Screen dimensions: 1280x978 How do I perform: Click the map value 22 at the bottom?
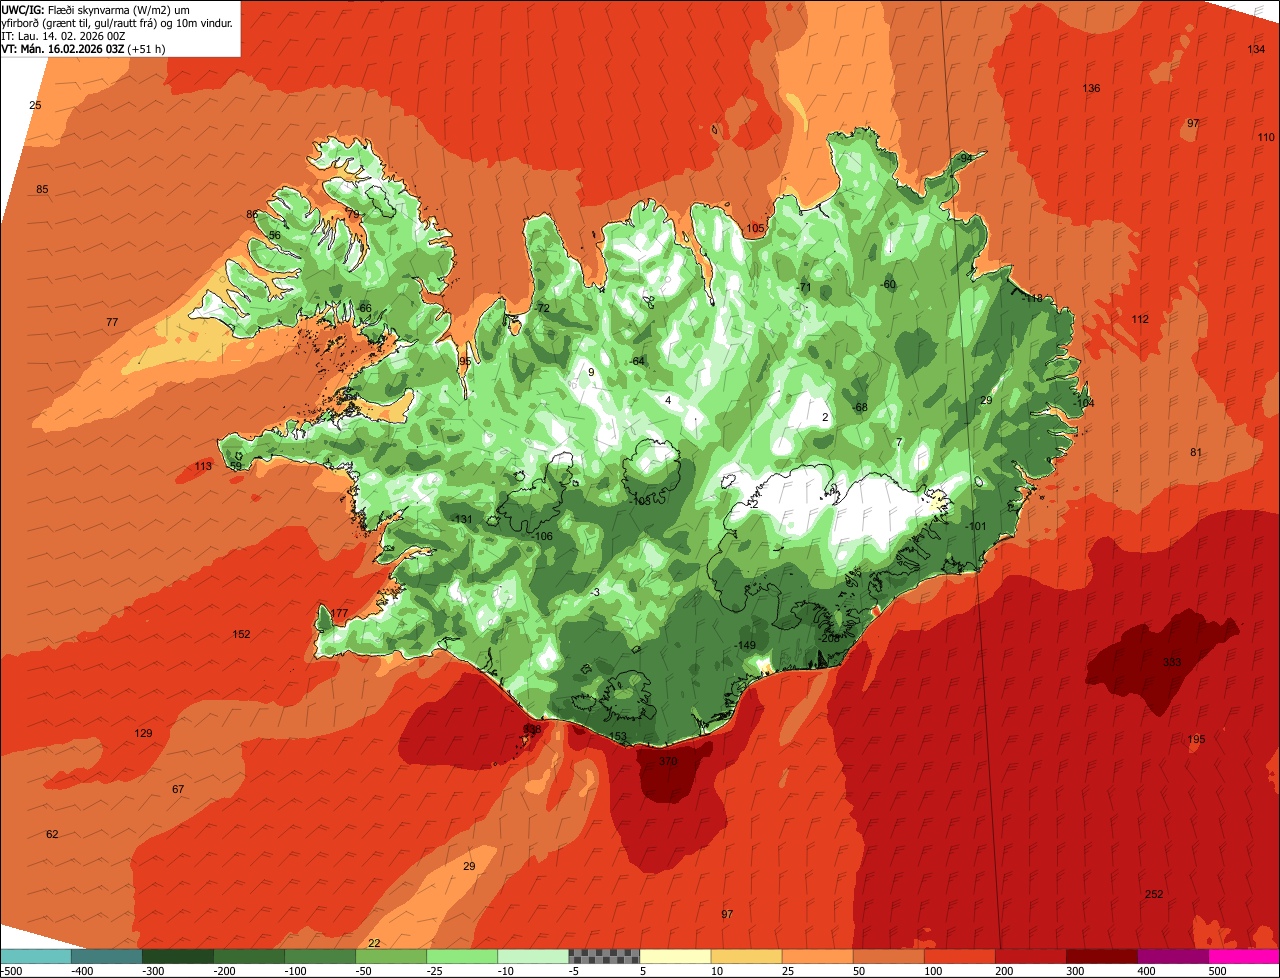click(x=374, y=943)
